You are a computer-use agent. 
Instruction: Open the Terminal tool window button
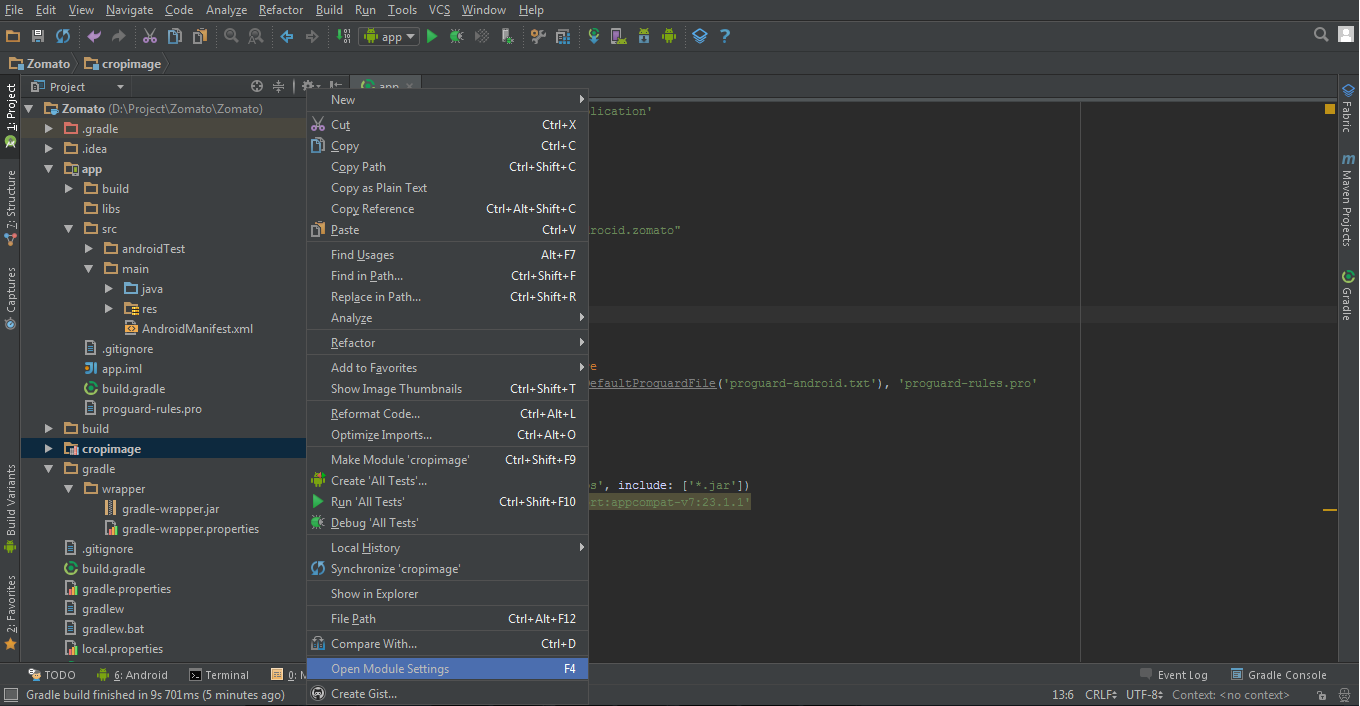pyautogui.click(x=219, y=675)
